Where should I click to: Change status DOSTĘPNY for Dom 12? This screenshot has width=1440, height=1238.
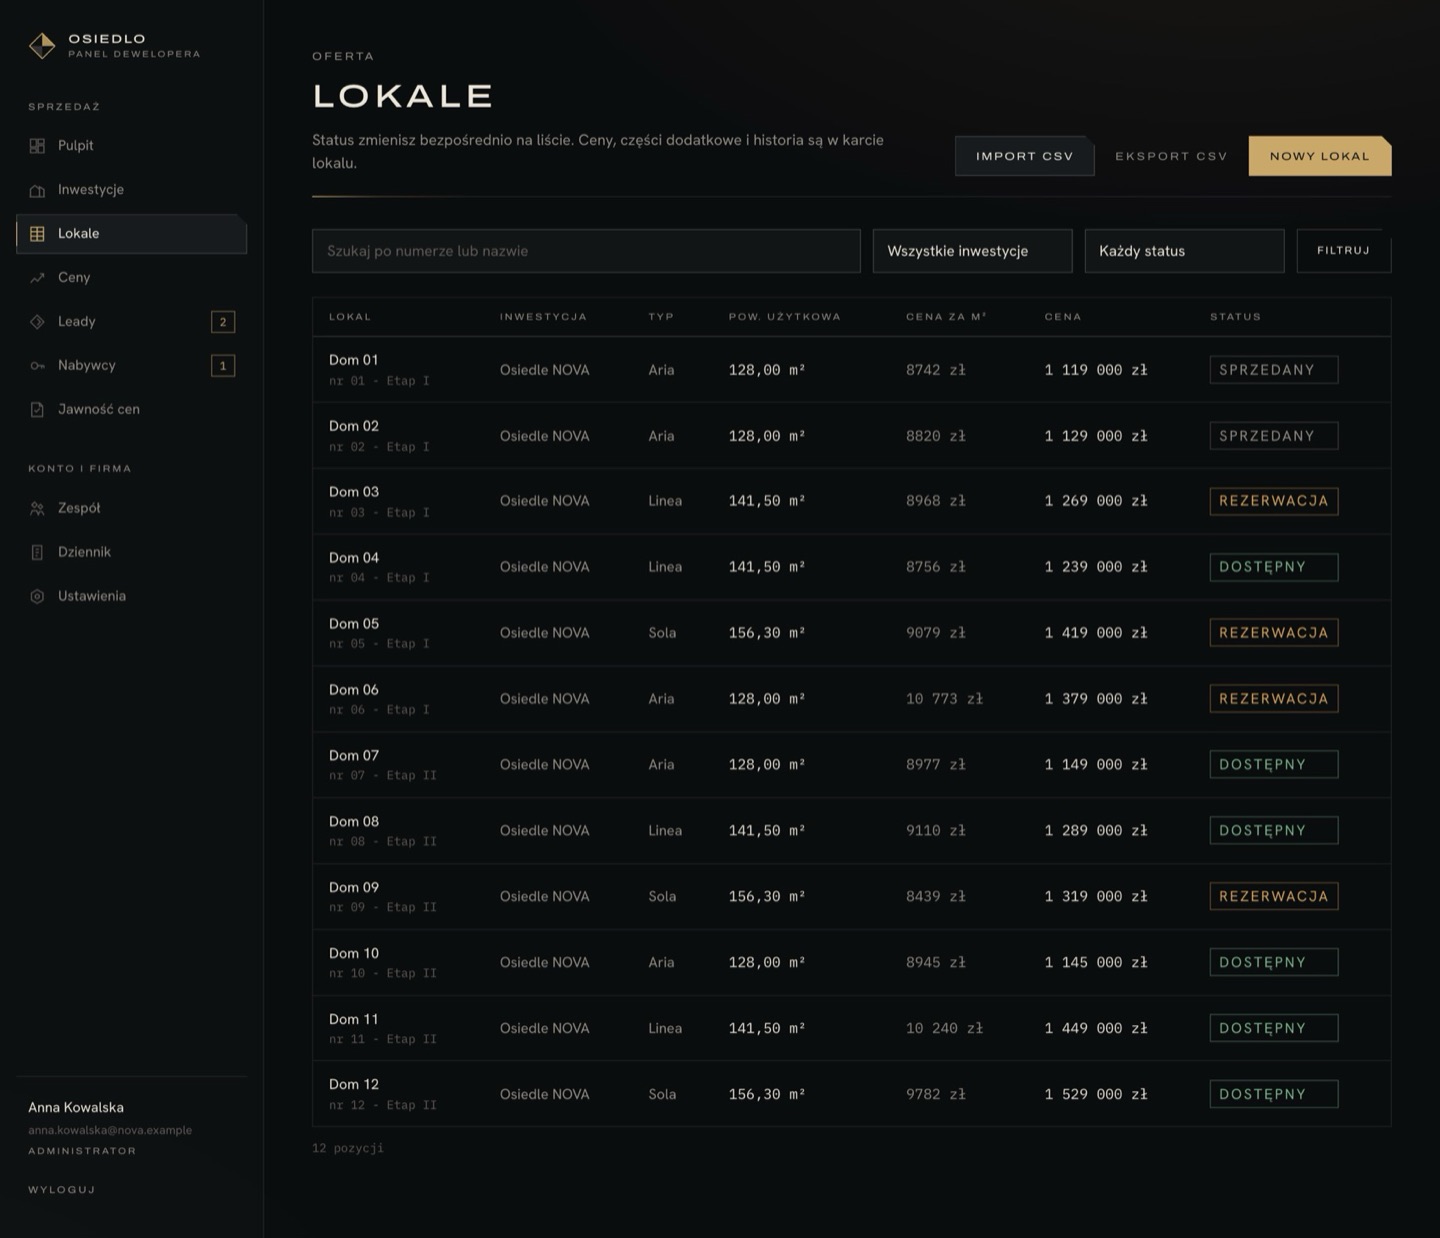1273,1094
